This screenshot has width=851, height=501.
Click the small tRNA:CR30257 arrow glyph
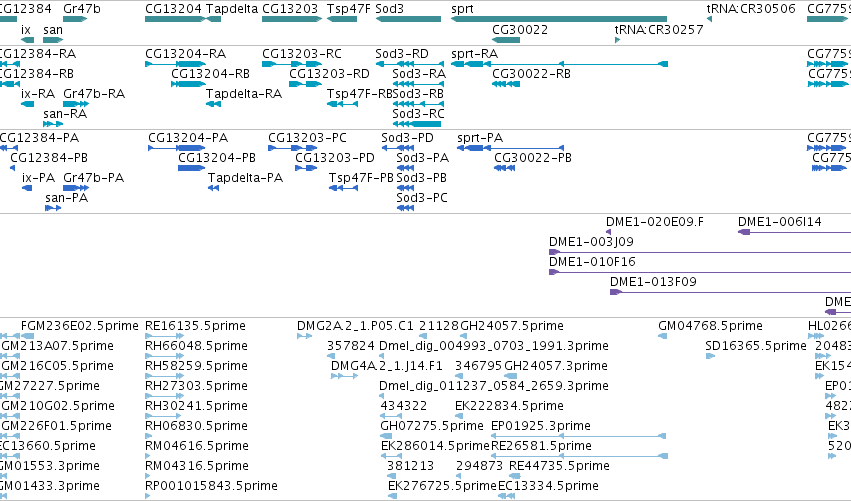(617, 40)
